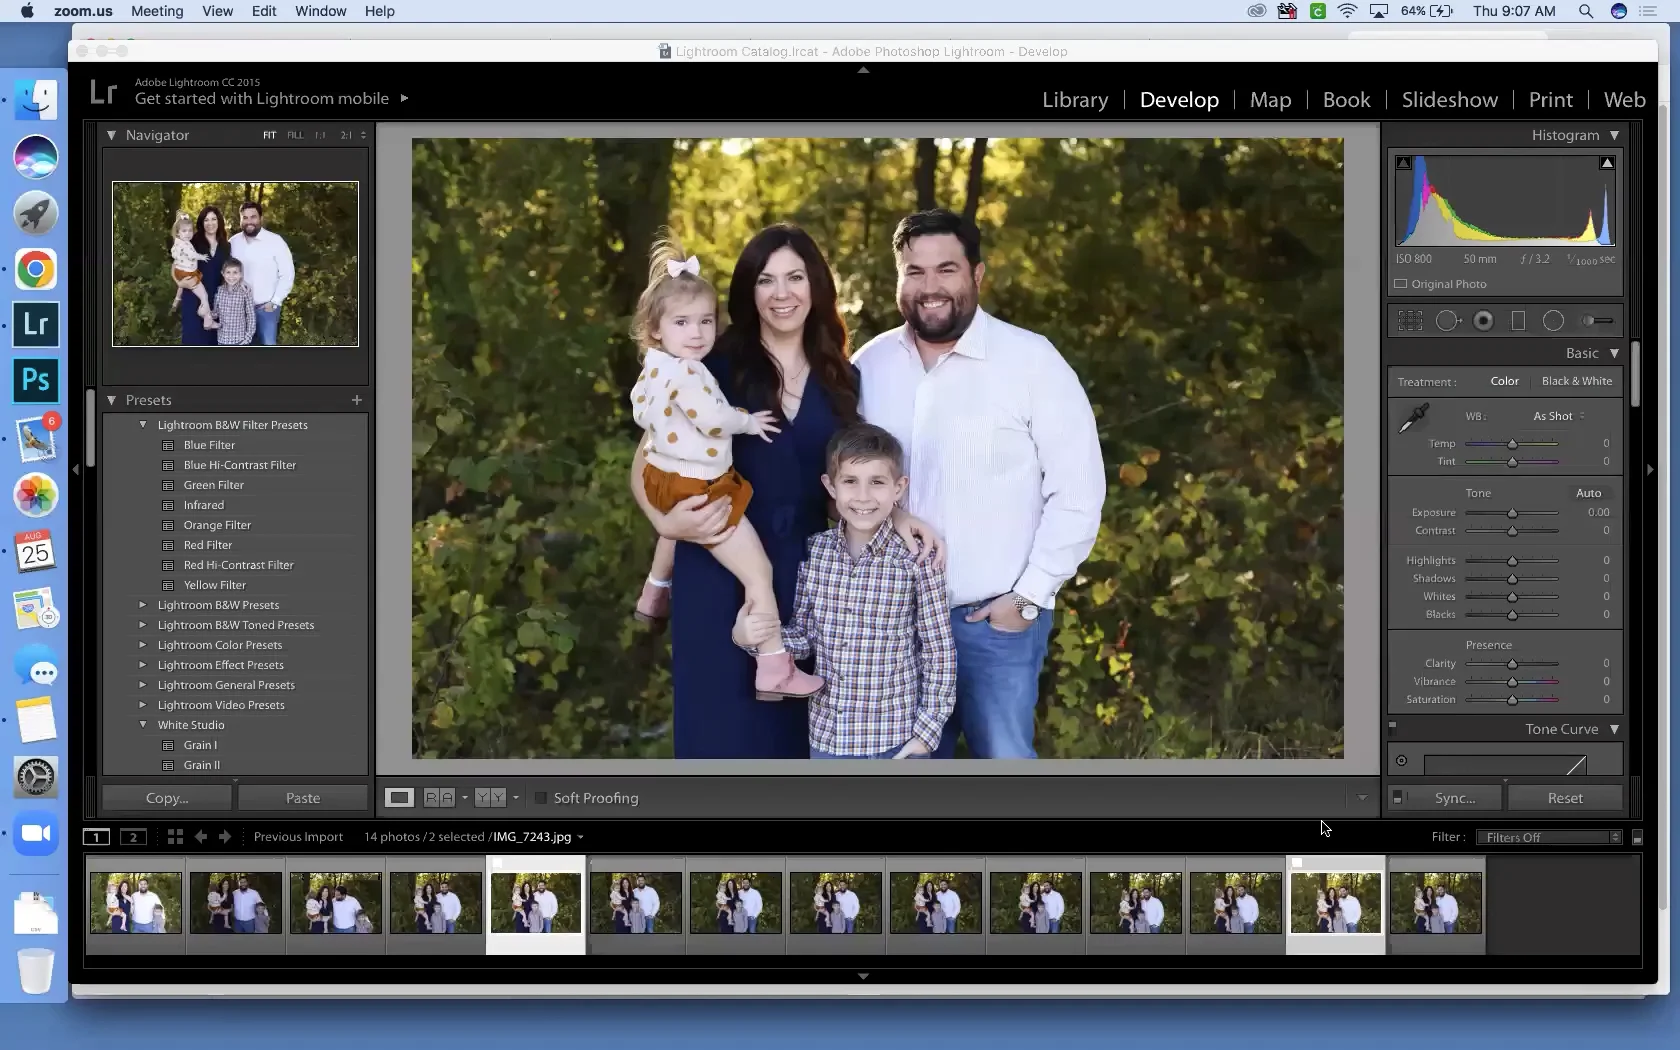Screen dimensions: 1680x1050
Task: Switch to the Book module
Action: 1346,100
